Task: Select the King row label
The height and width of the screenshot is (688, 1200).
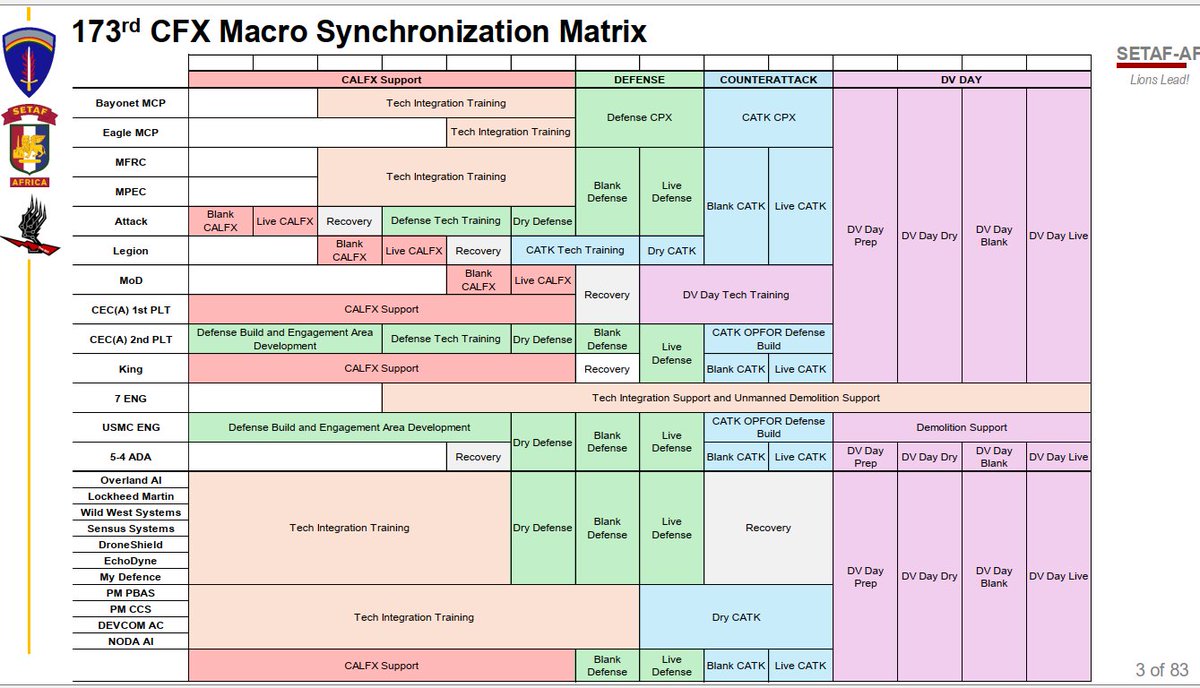Action: [130, 369]
